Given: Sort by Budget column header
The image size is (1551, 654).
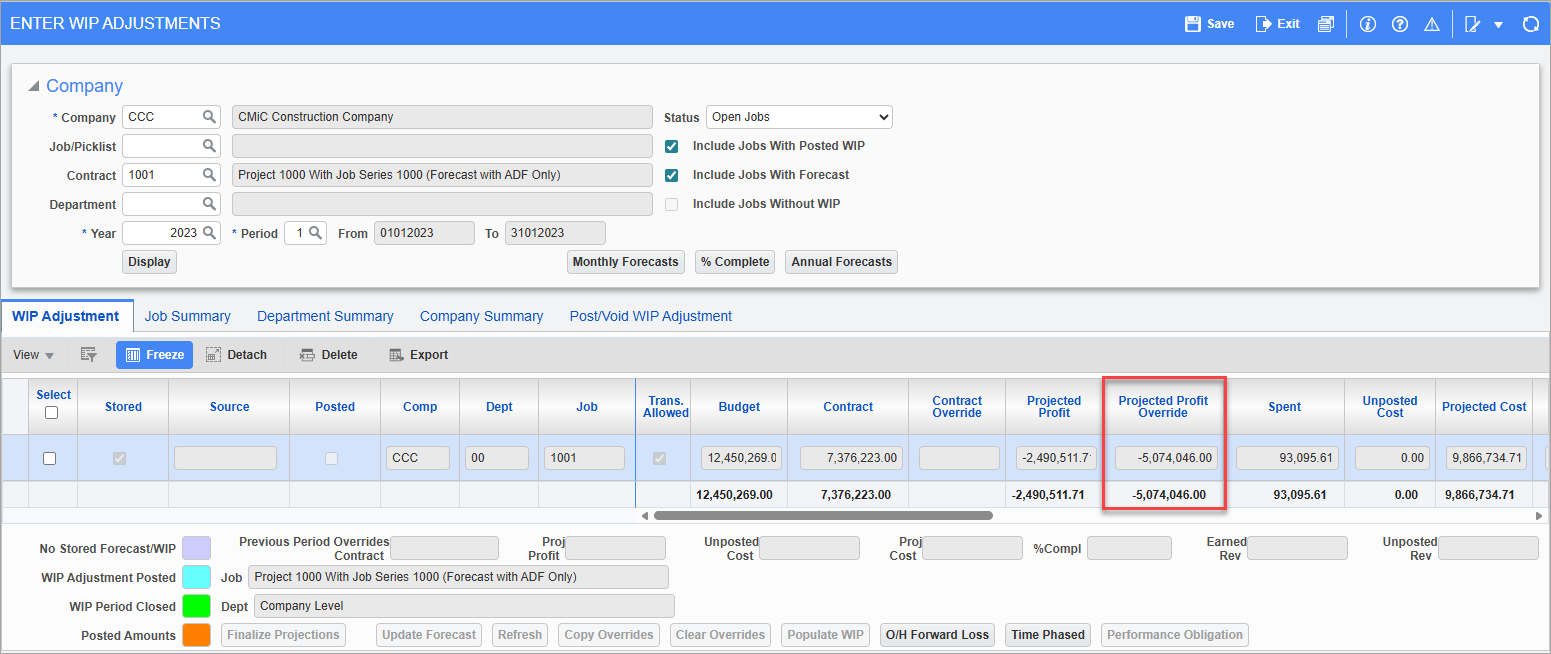Looking at the screenshot, I should coord(739,407).
